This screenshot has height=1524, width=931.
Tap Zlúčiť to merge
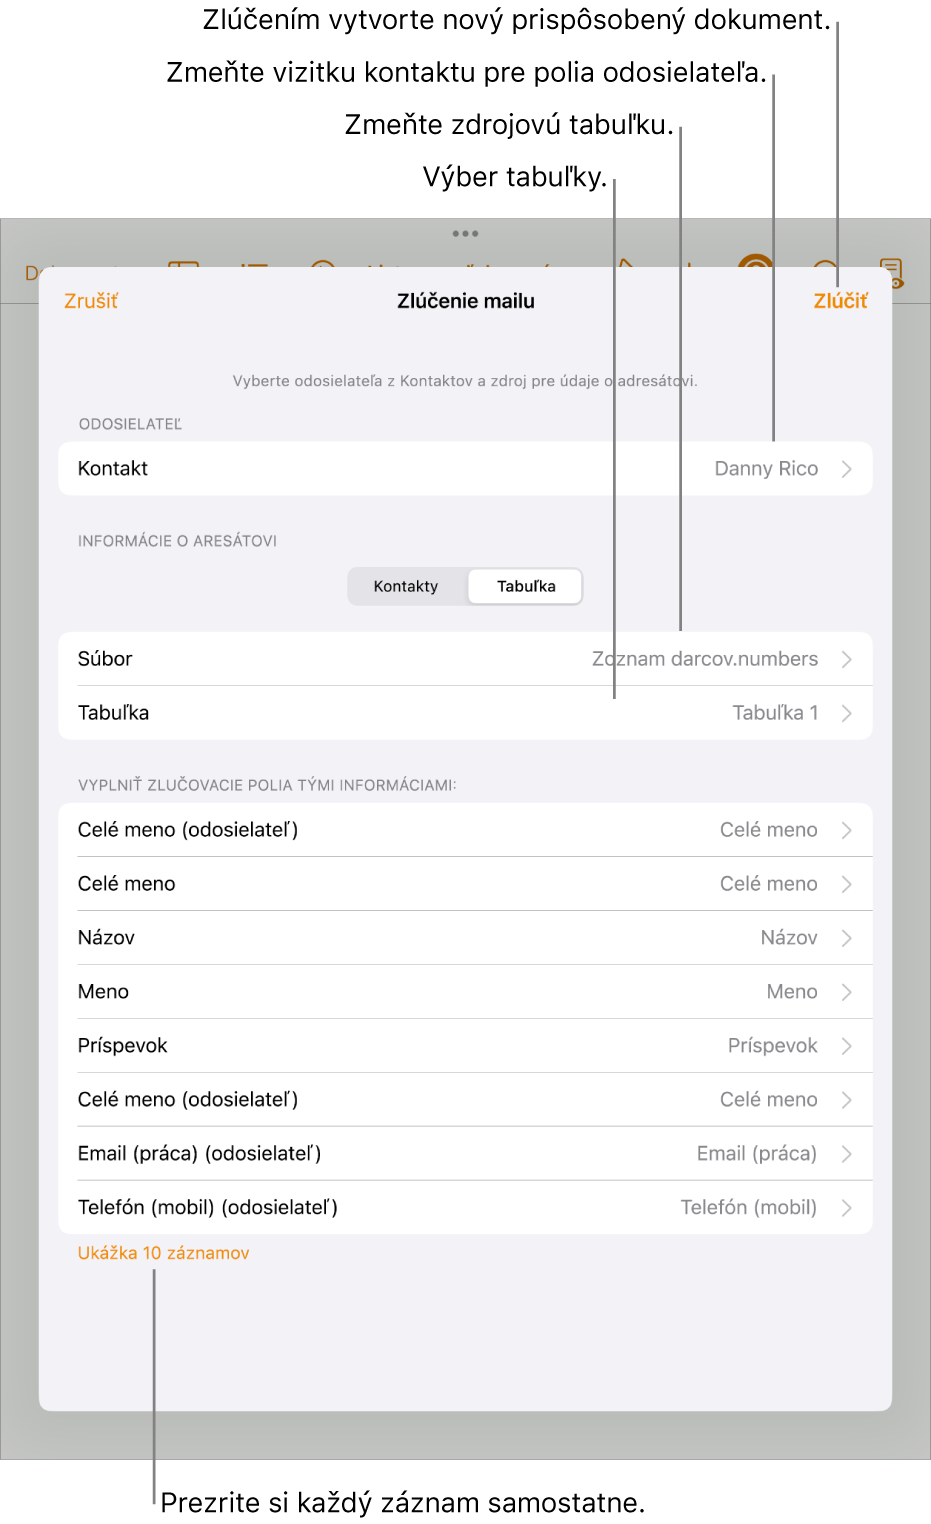(840, 301)
